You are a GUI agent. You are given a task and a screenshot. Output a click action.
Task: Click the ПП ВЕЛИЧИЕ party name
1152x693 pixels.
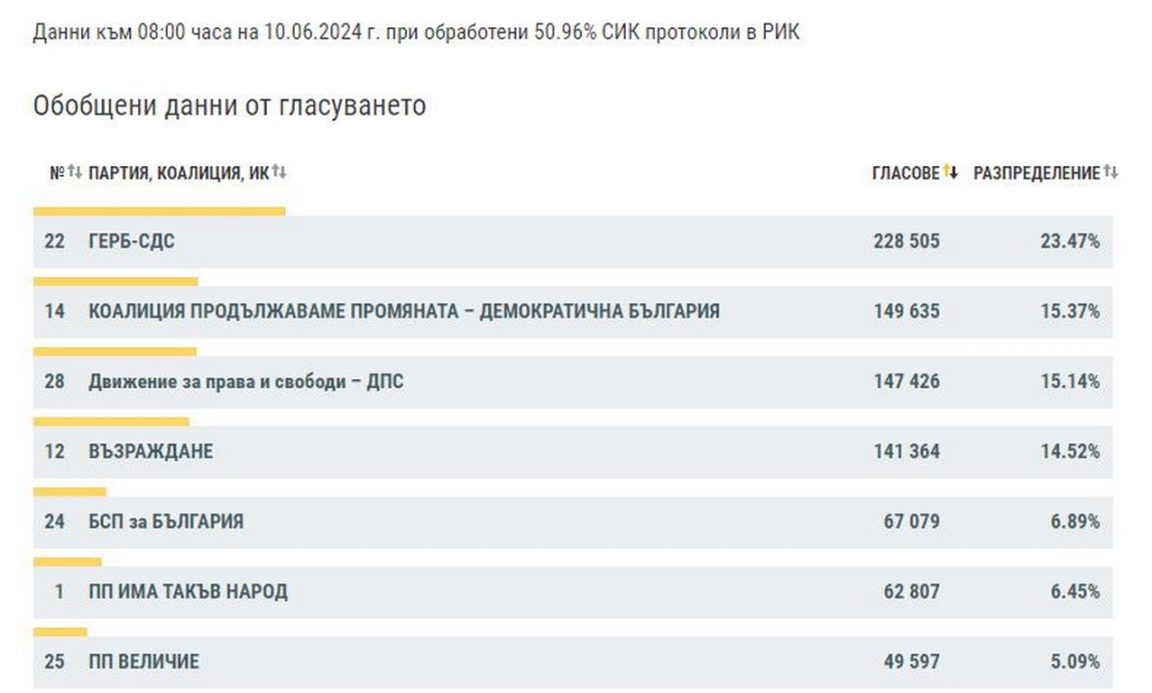144,661
